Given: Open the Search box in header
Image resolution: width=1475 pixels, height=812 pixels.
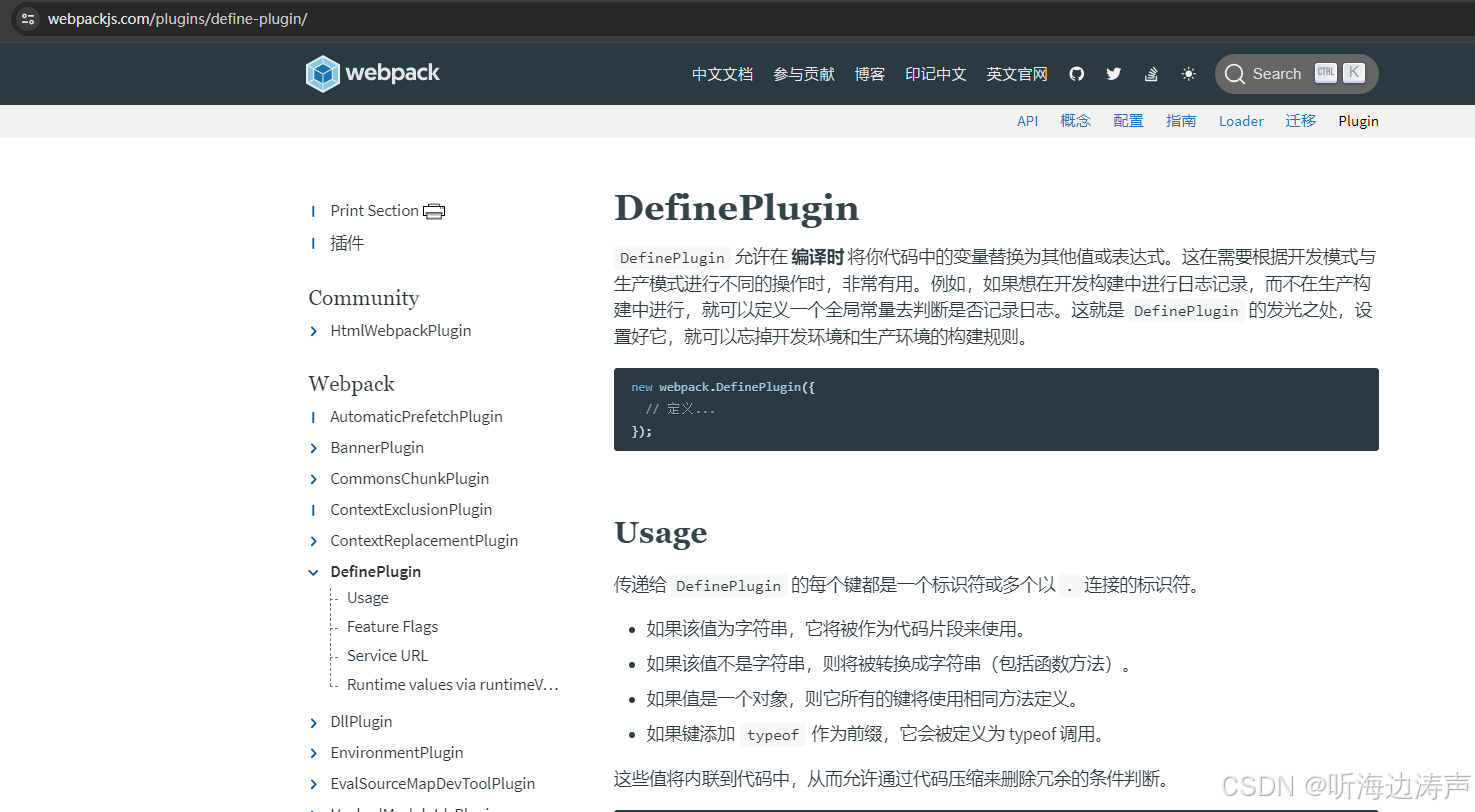Looking at the screenshot, I should [x=1297, y=74].
